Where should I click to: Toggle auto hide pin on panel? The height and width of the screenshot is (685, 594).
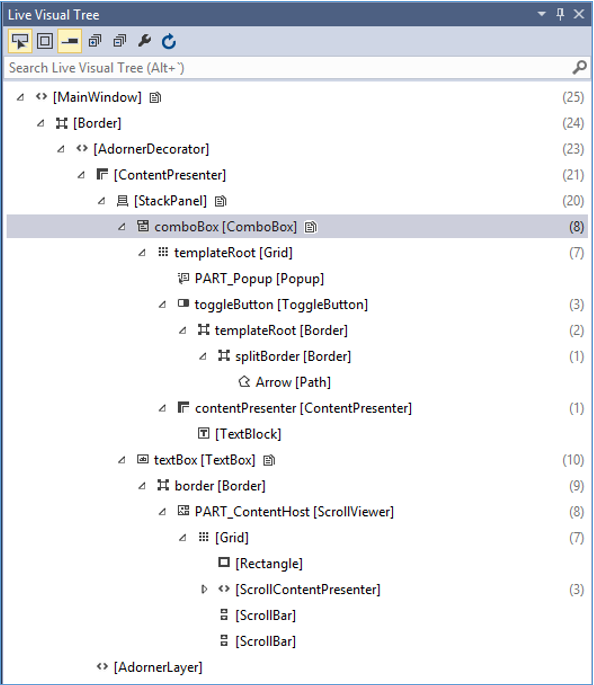tap(560, 14)
